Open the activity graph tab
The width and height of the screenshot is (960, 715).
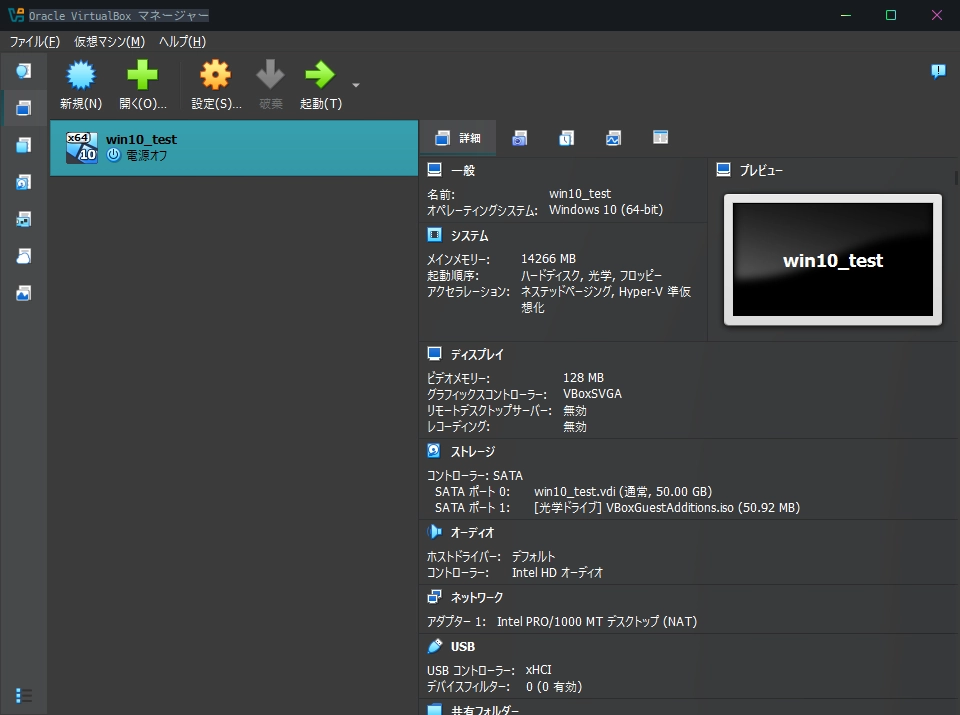click(x=613, y=138)
